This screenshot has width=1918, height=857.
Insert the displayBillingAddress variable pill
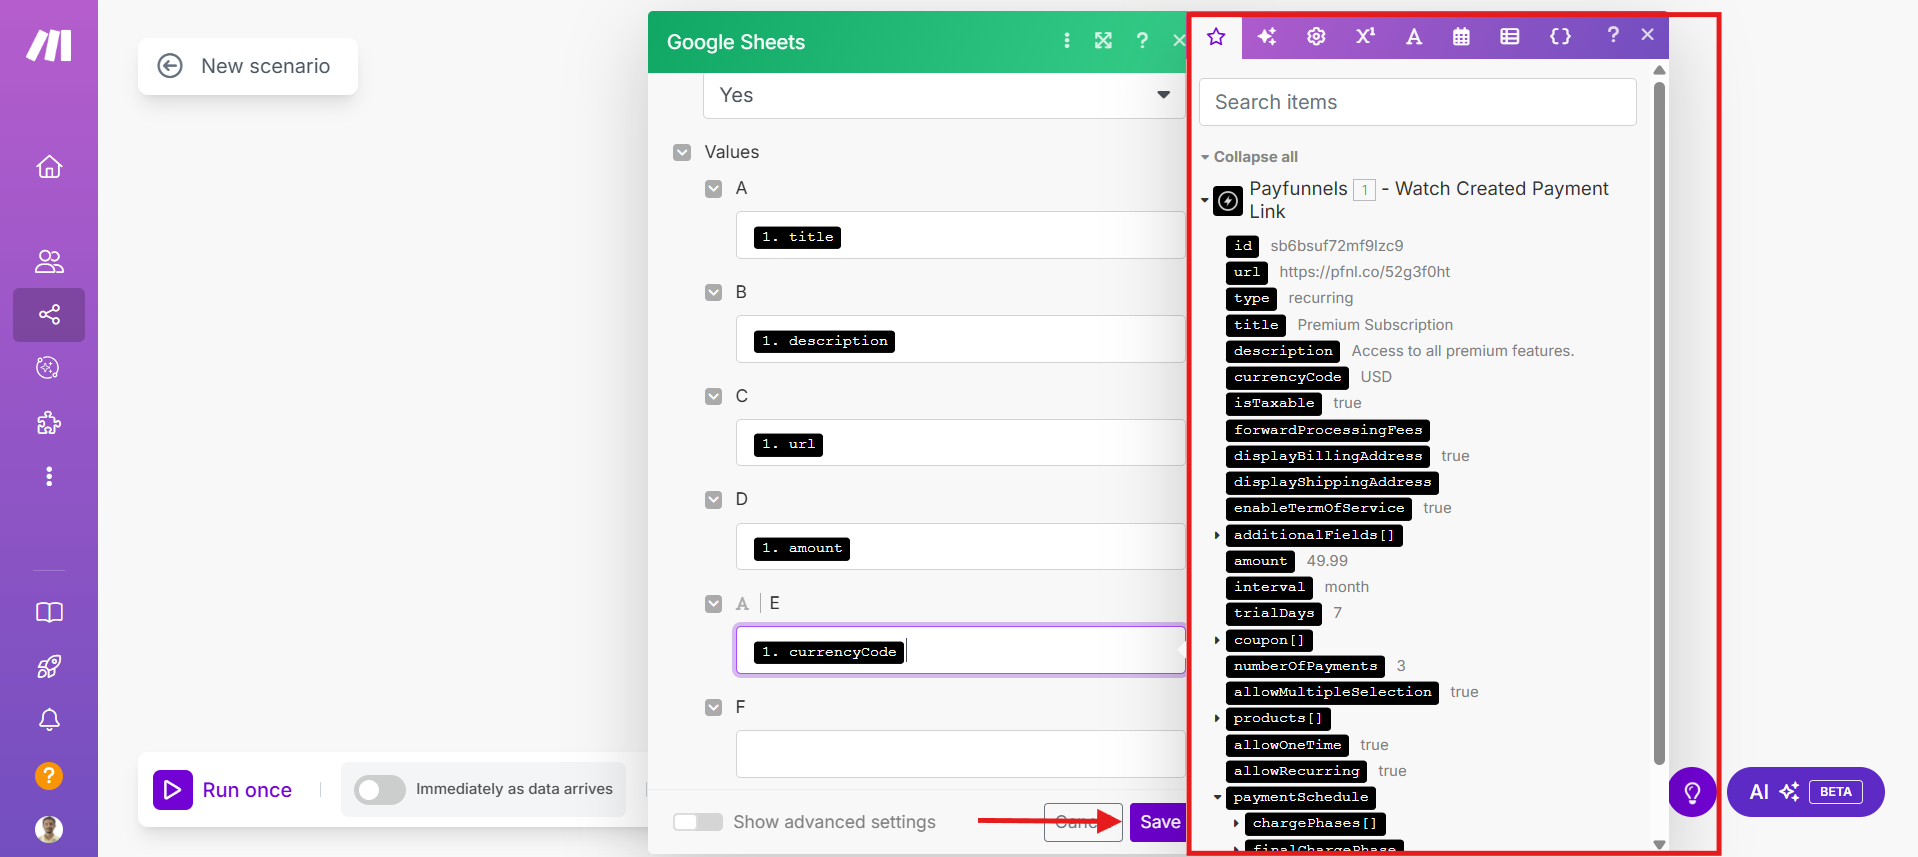[1327, 456]
